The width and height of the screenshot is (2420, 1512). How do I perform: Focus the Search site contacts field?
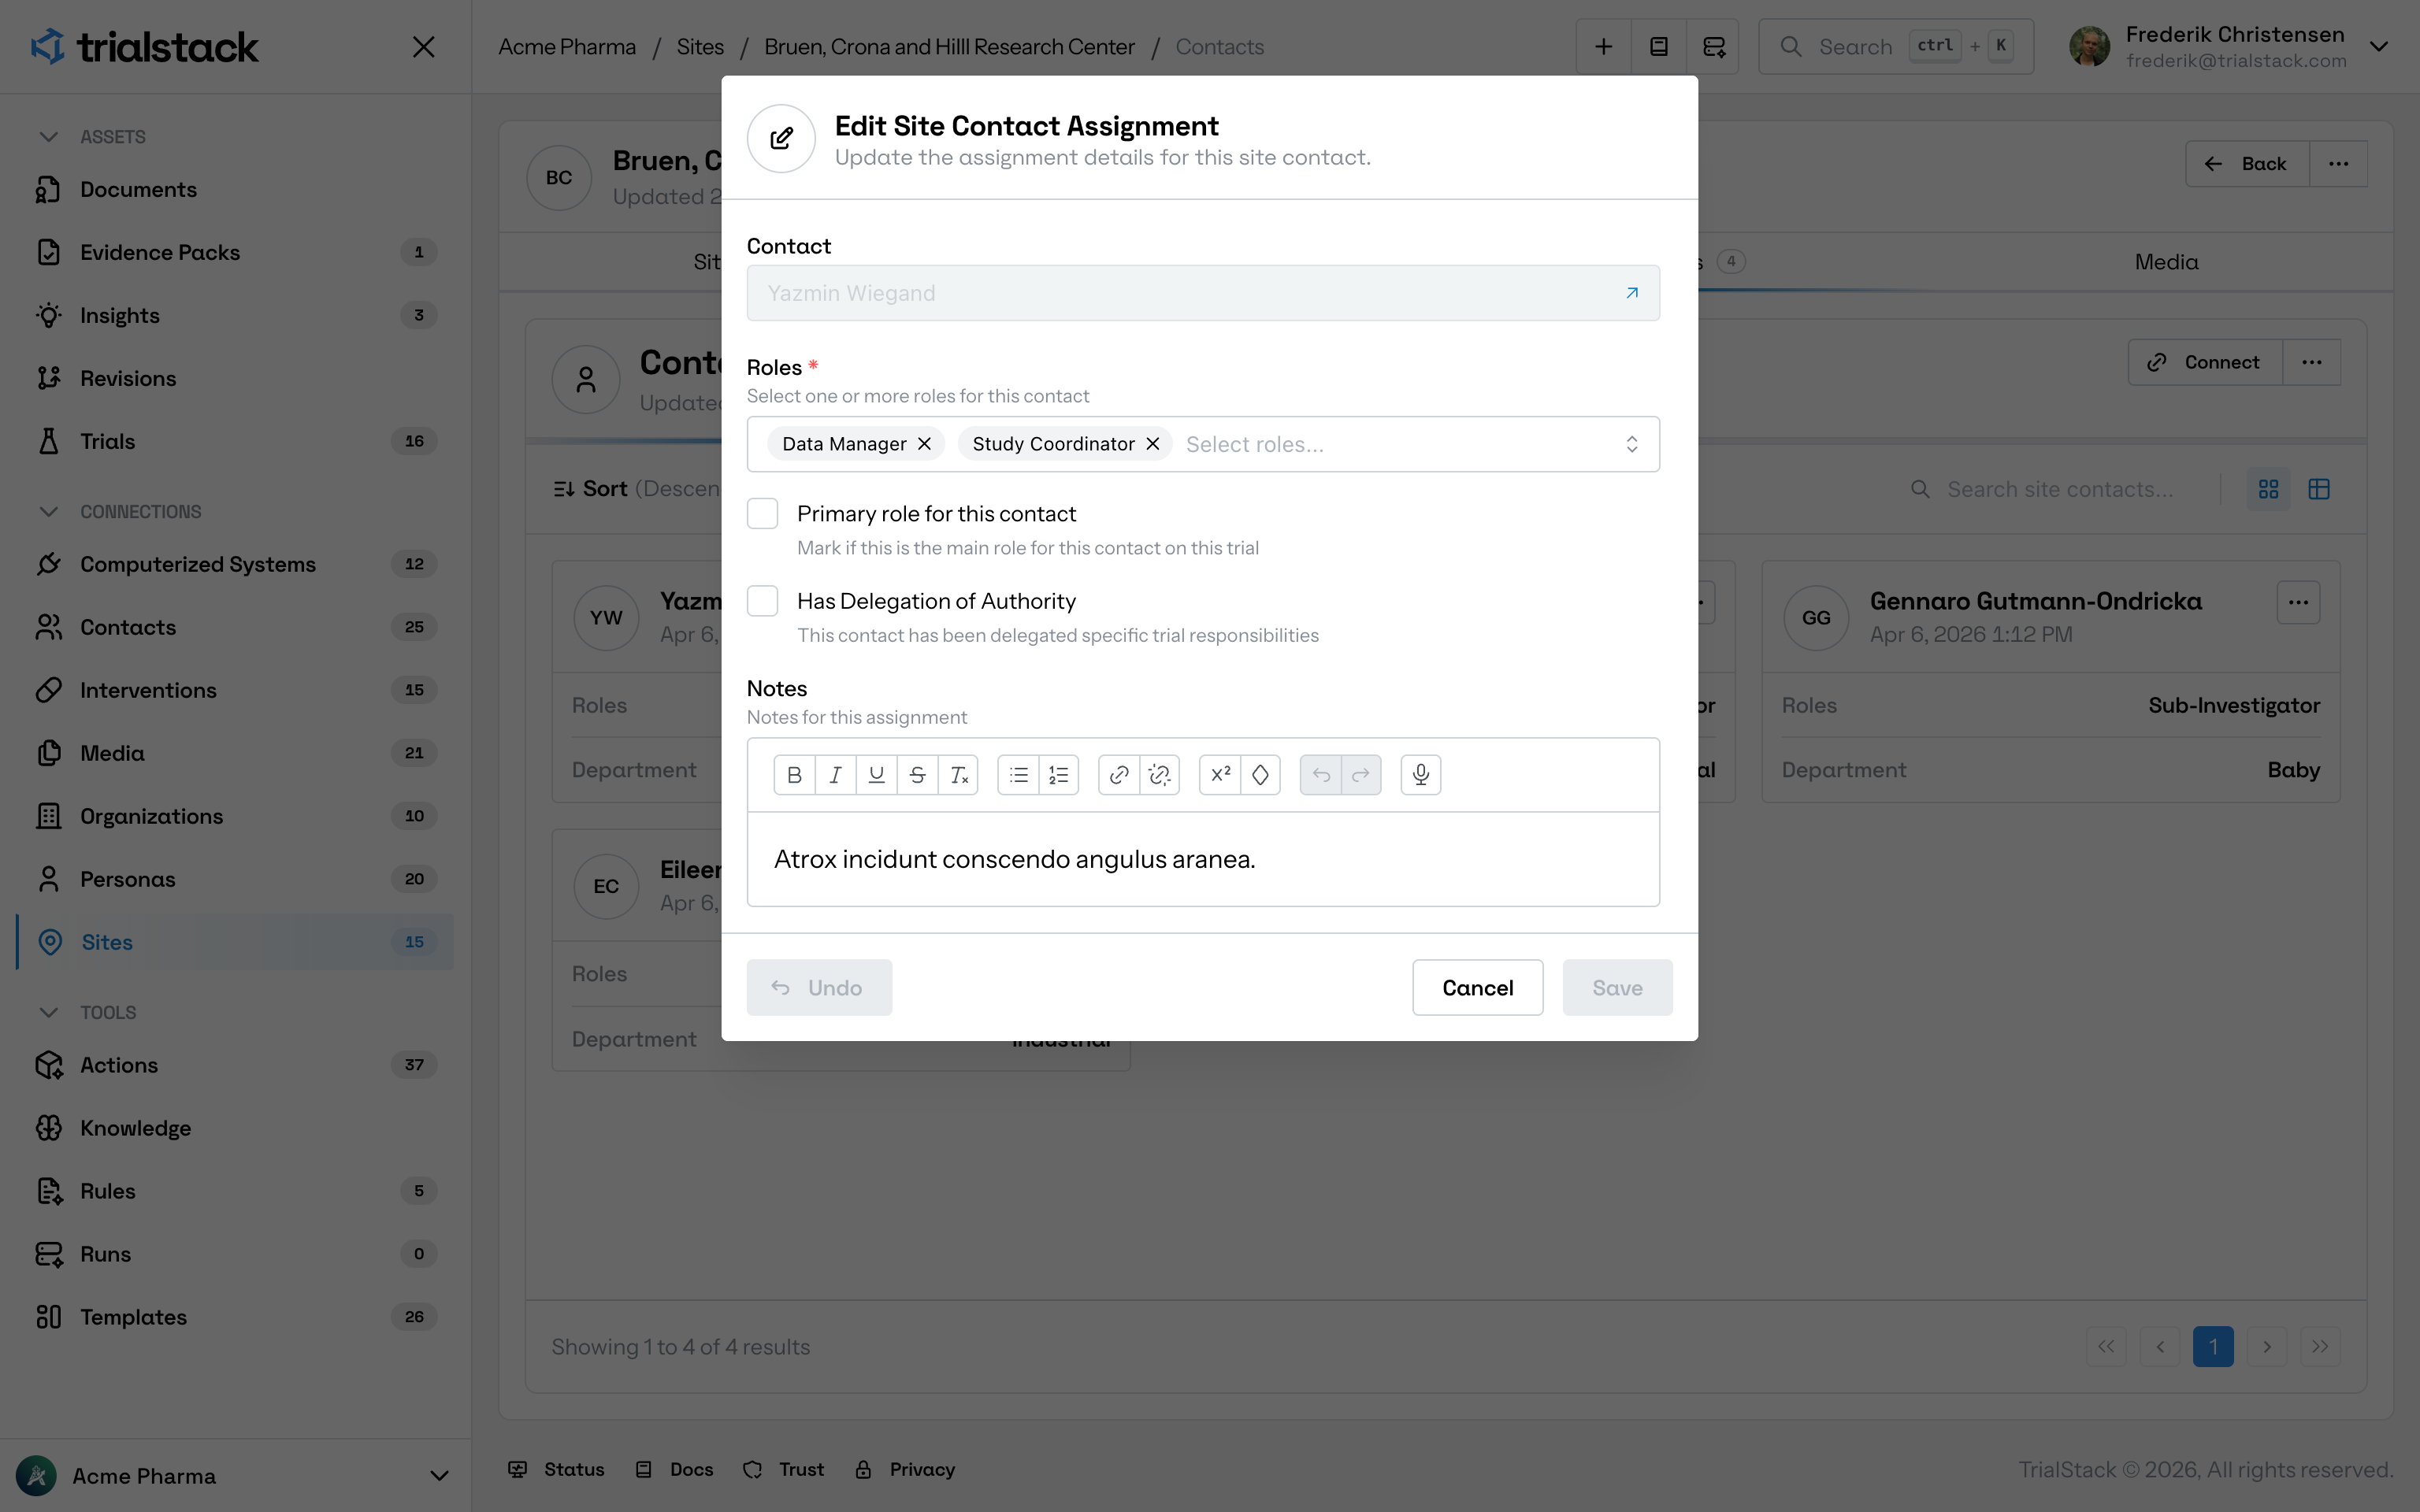coord(2060,489)
